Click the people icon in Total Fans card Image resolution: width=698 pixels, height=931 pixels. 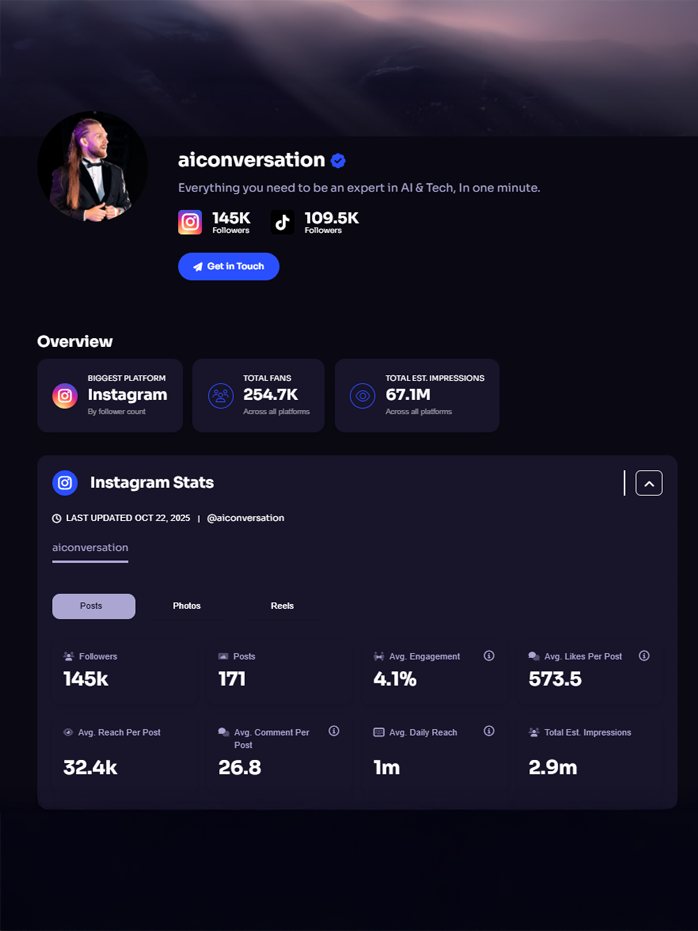coord(220,396)
